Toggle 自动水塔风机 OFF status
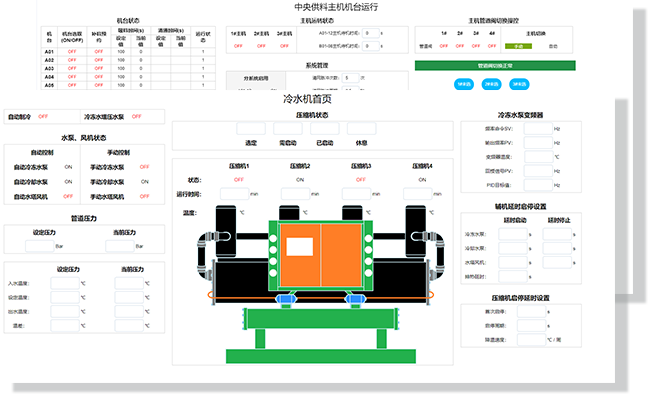The width and height of the screenshot is (648, 394). 68,196
